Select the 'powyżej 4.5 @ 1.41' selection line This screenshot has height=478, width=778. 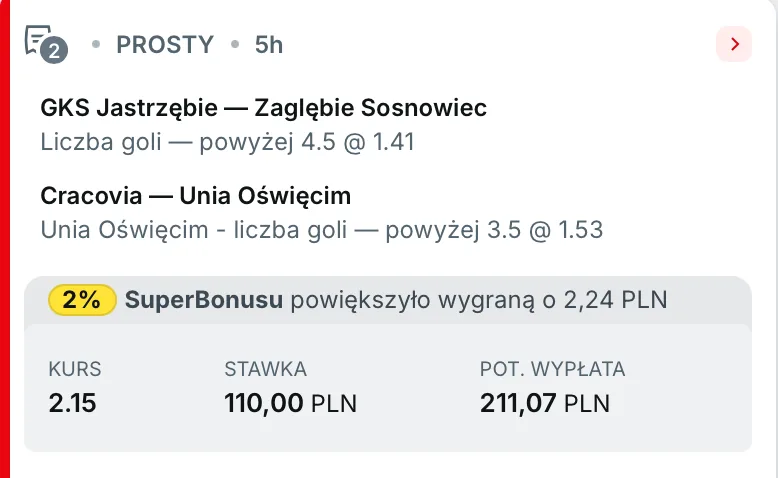pos(228,142)
